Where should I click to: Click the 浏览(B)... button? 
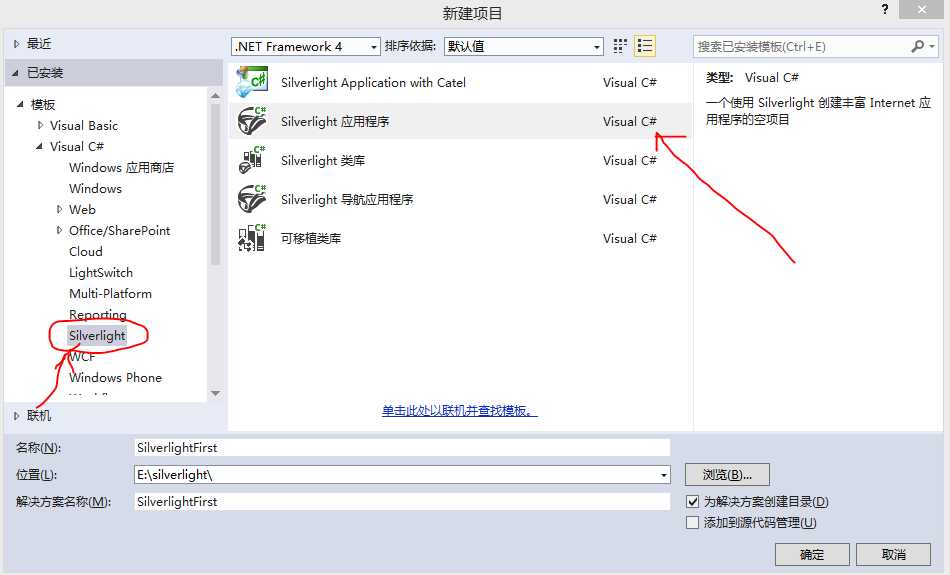coord(727,474)
